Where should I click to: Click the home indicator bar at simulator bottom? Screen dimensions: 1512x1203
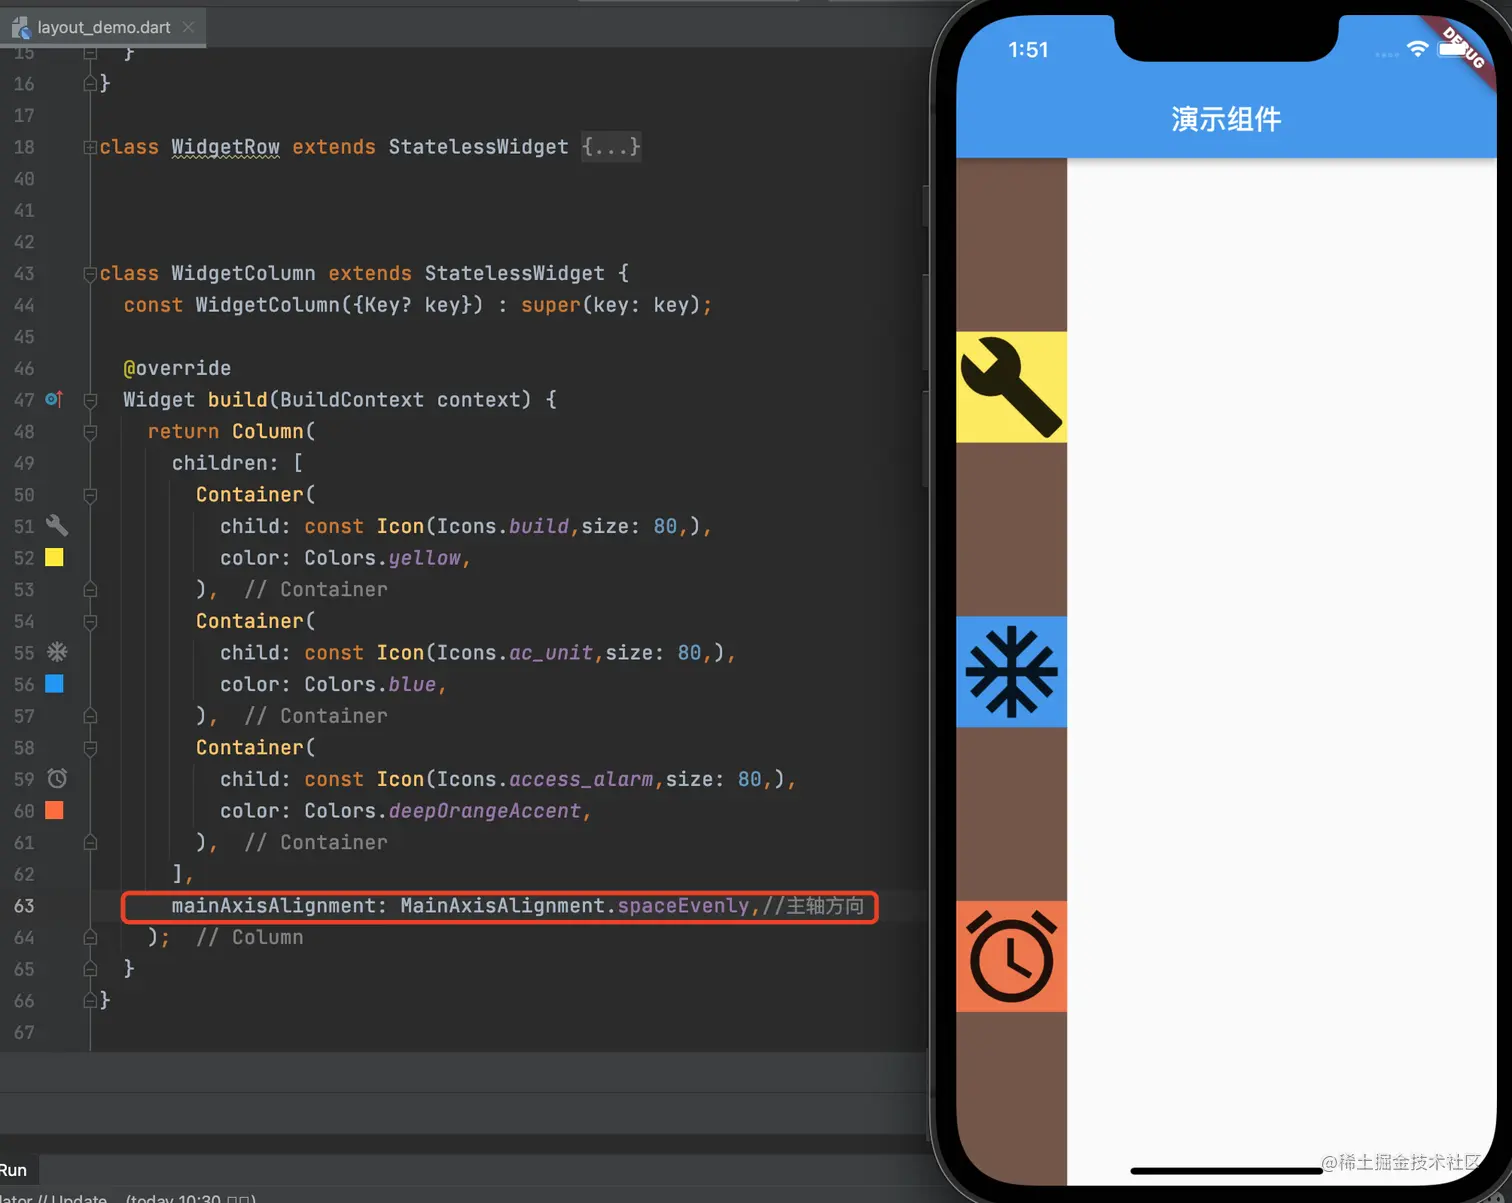click(1226, 1170)
